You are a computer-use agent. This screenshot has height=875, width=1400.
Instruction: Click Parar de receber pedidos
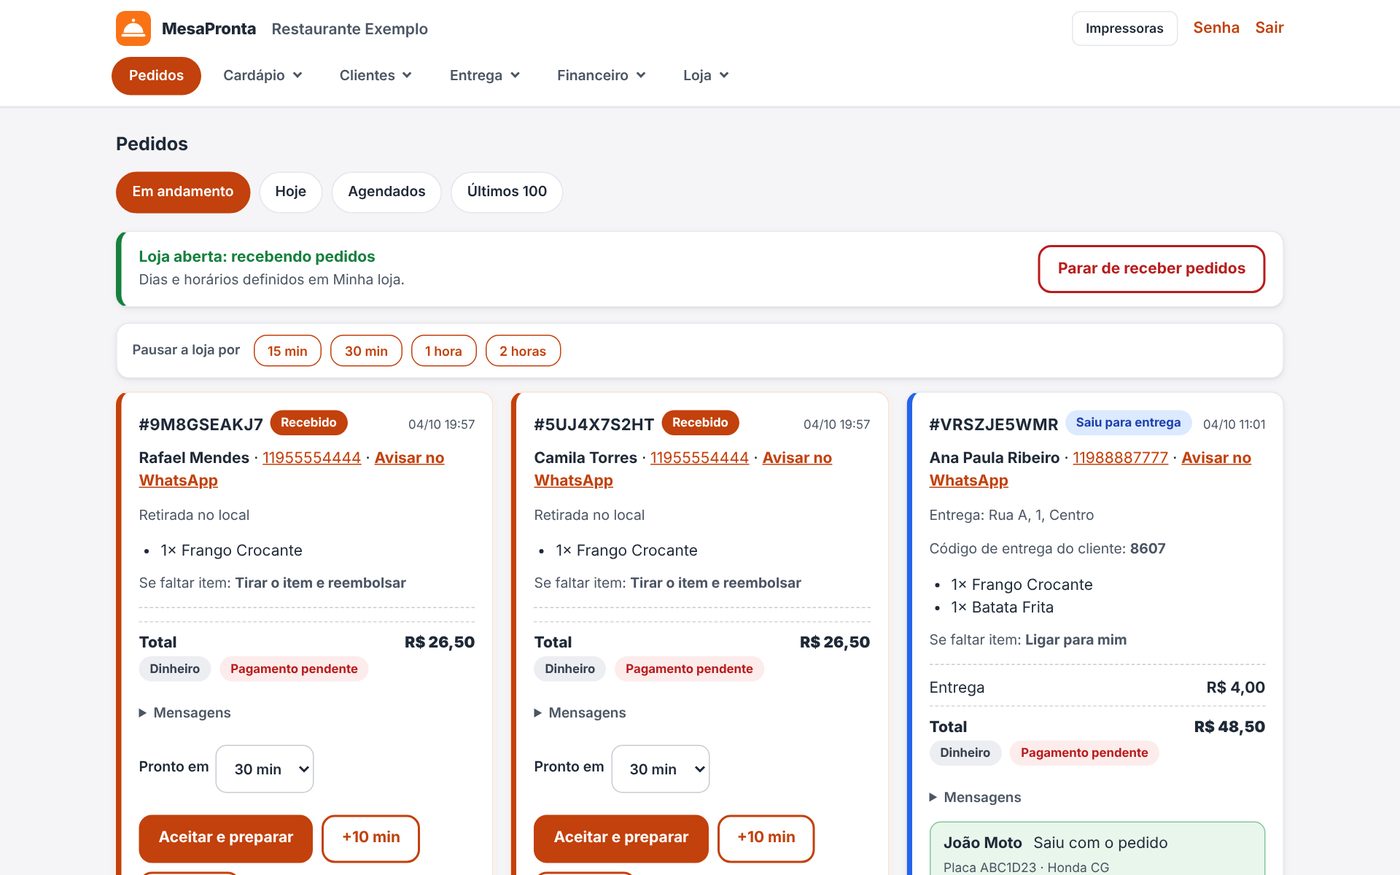click(1152, 269)
